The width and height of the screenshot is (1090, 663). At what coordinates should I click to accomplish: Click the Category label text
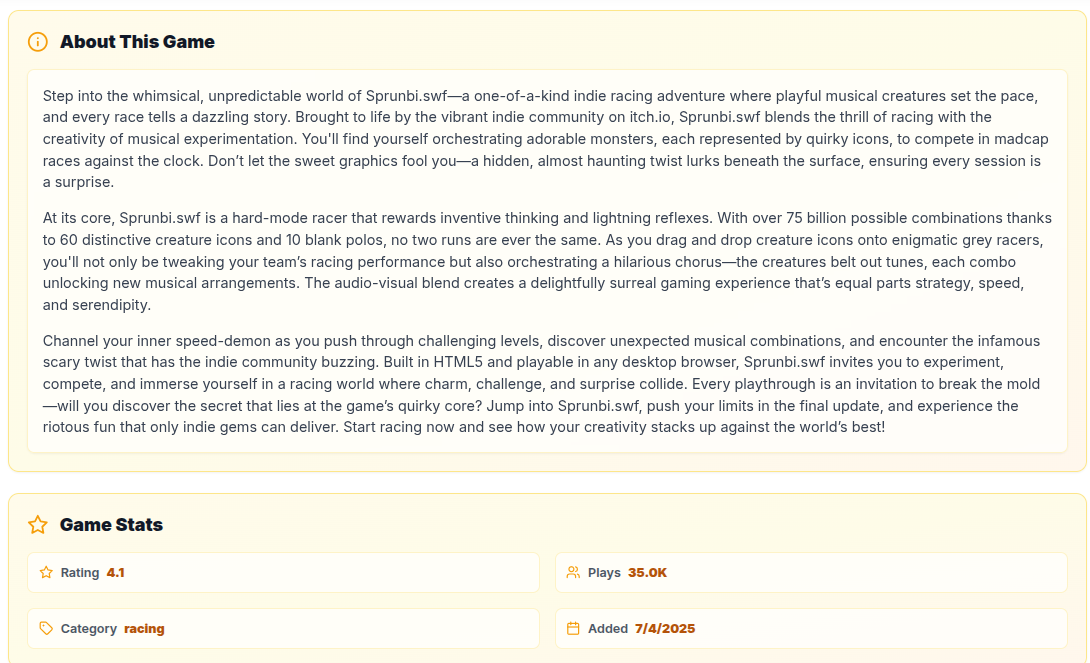click(88, 628)
